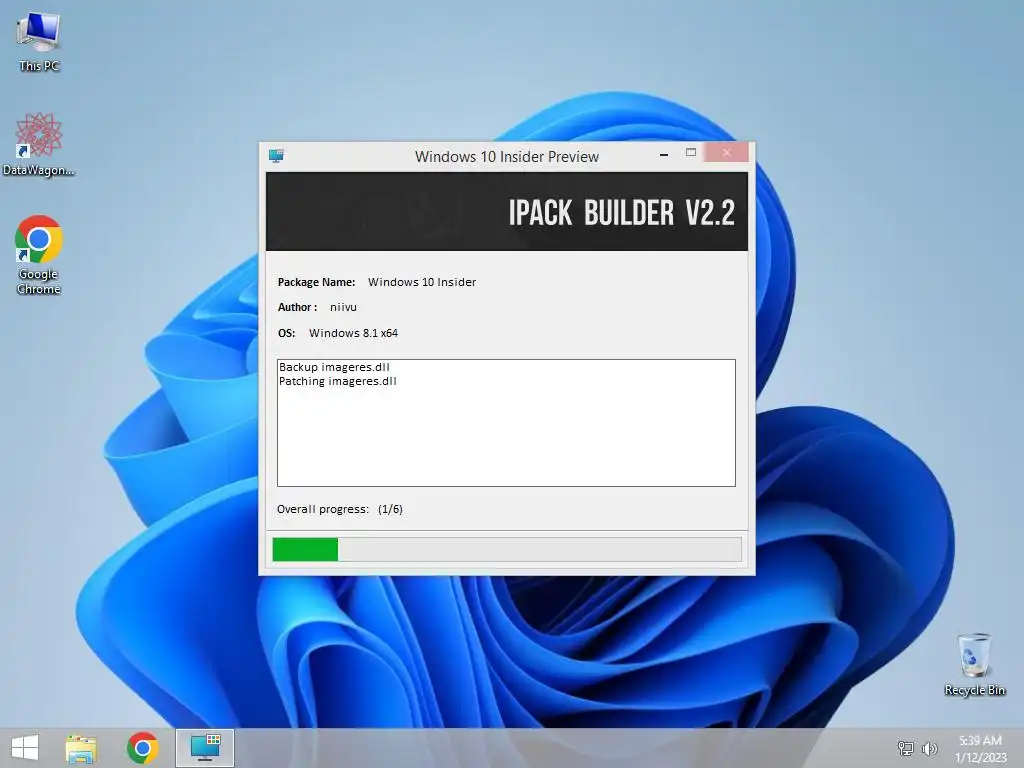
Task: Open This PC desktop icon
Action: 39,42
